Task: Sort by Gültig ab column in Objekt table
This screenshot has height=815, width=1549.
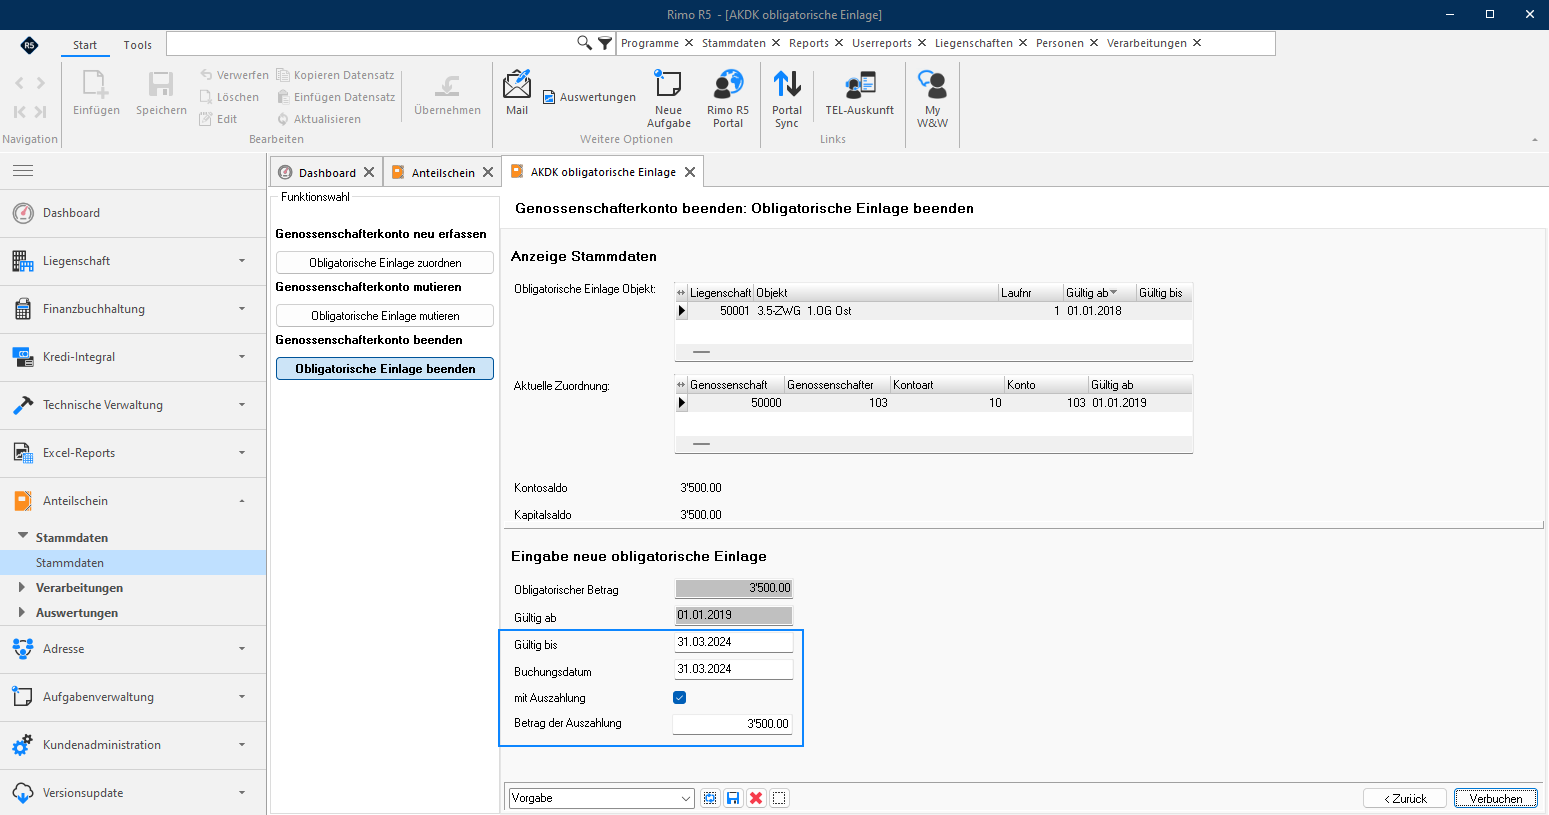Action: 1099,293
